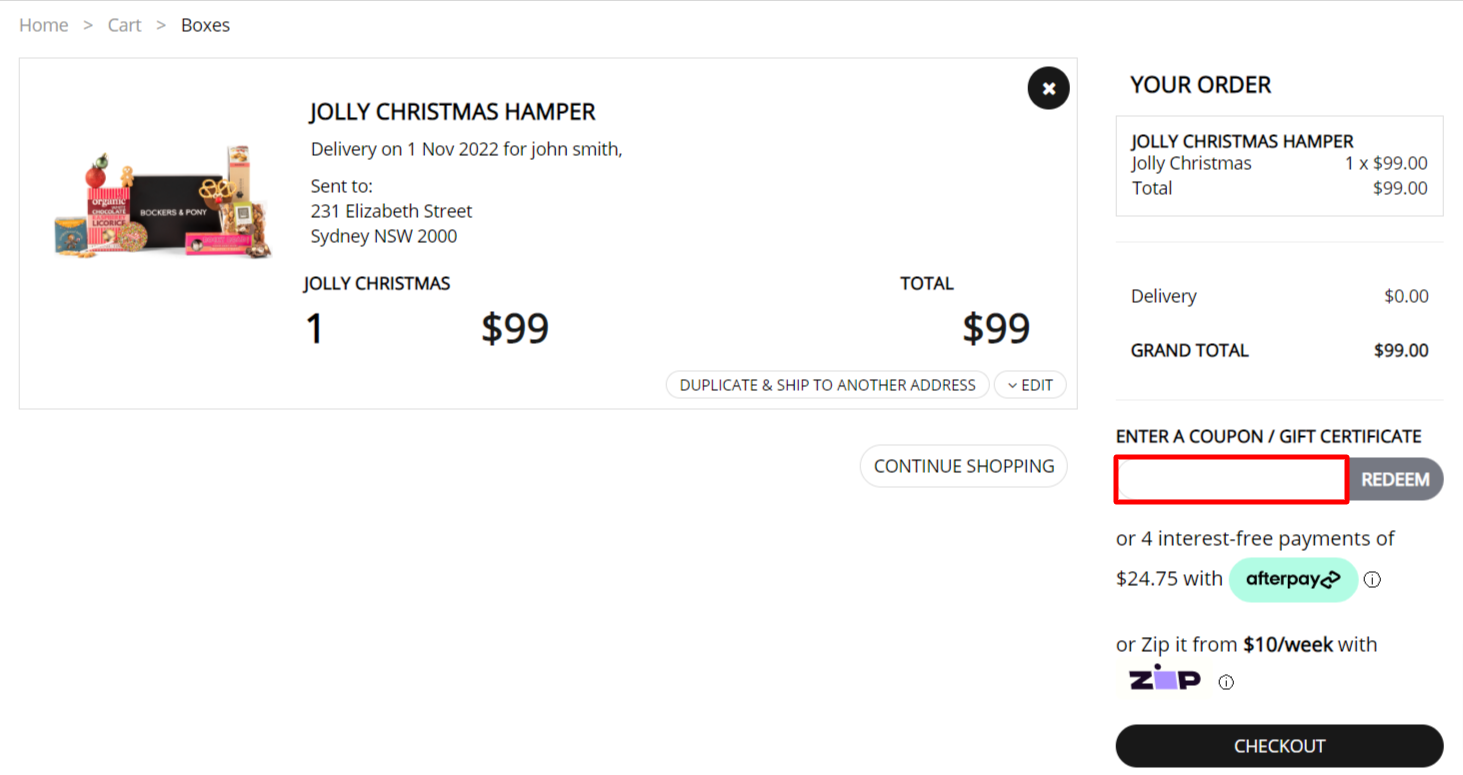
Task: Focus the coupon / gift certificate field
Action: 1231,480
